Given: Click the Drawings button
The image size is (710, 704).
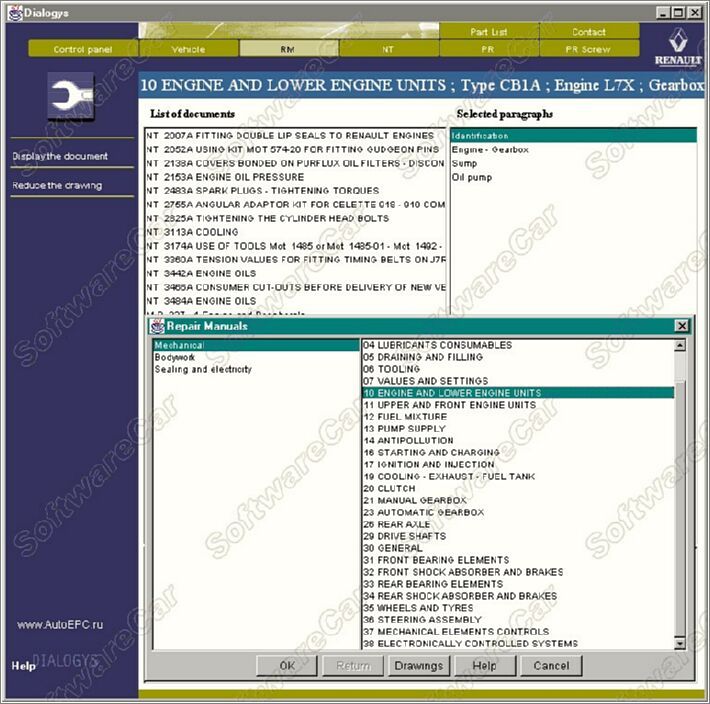Looking at the screenshot, I should coord(418,665).
